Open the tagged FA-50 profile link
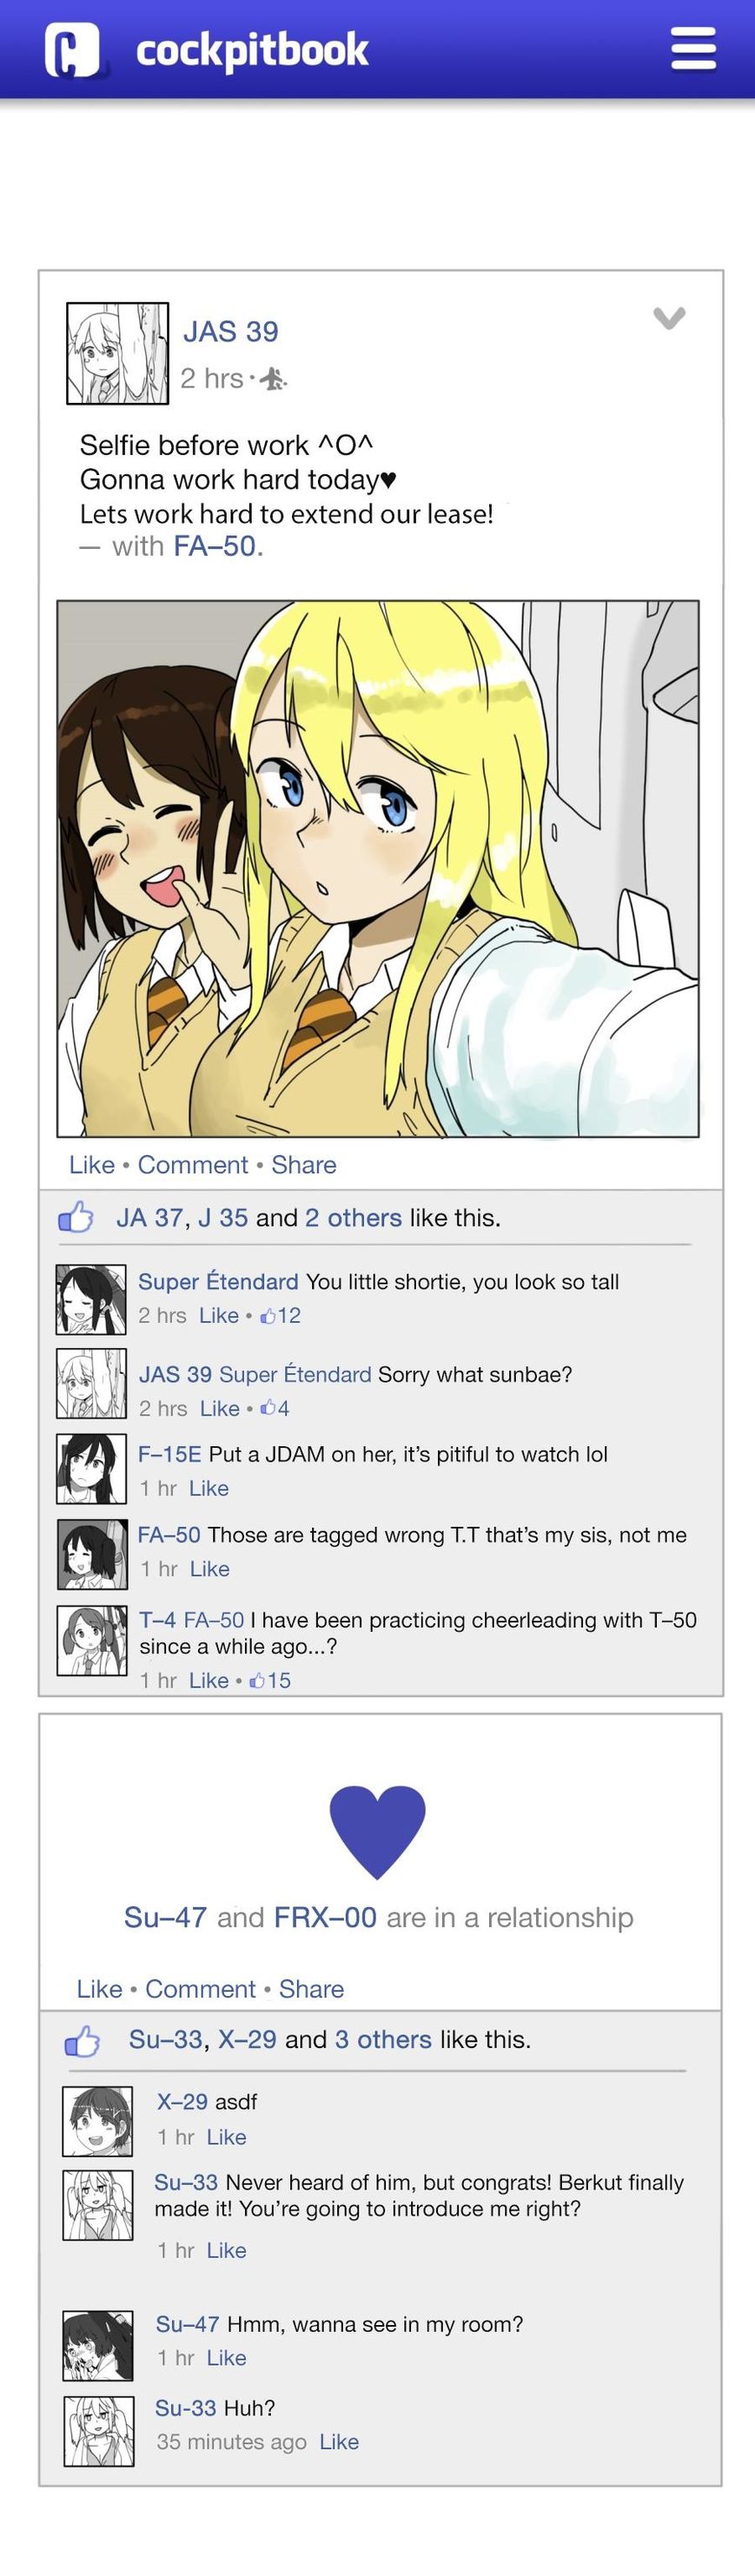Screen dimensions: 755x2576 [x=215, y=546]
